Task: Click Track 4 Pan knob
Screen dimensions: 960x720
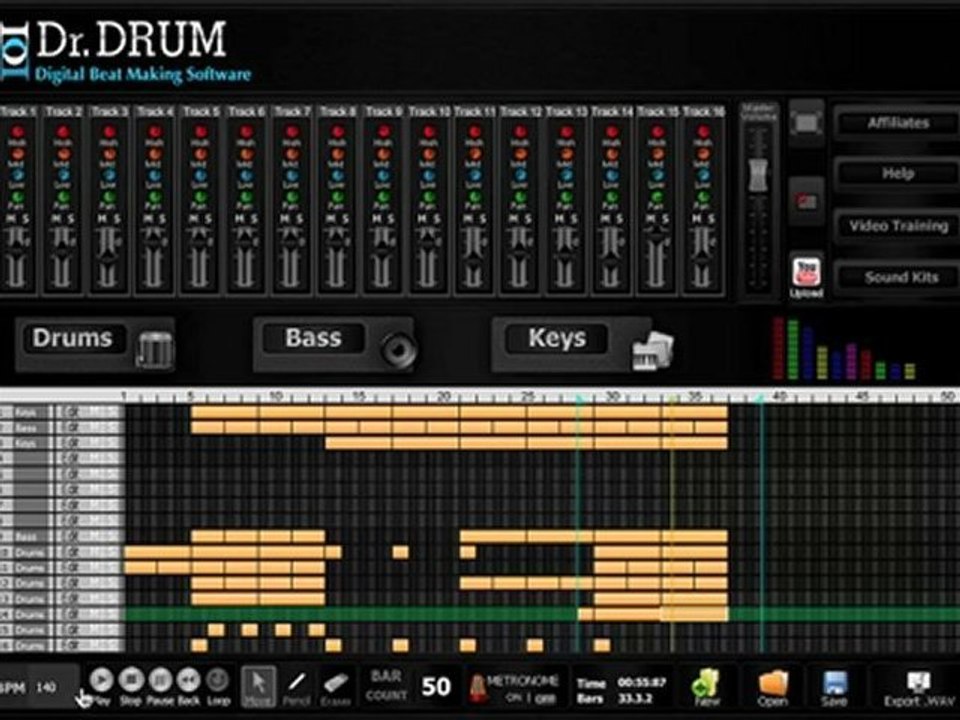Action: 155,197
